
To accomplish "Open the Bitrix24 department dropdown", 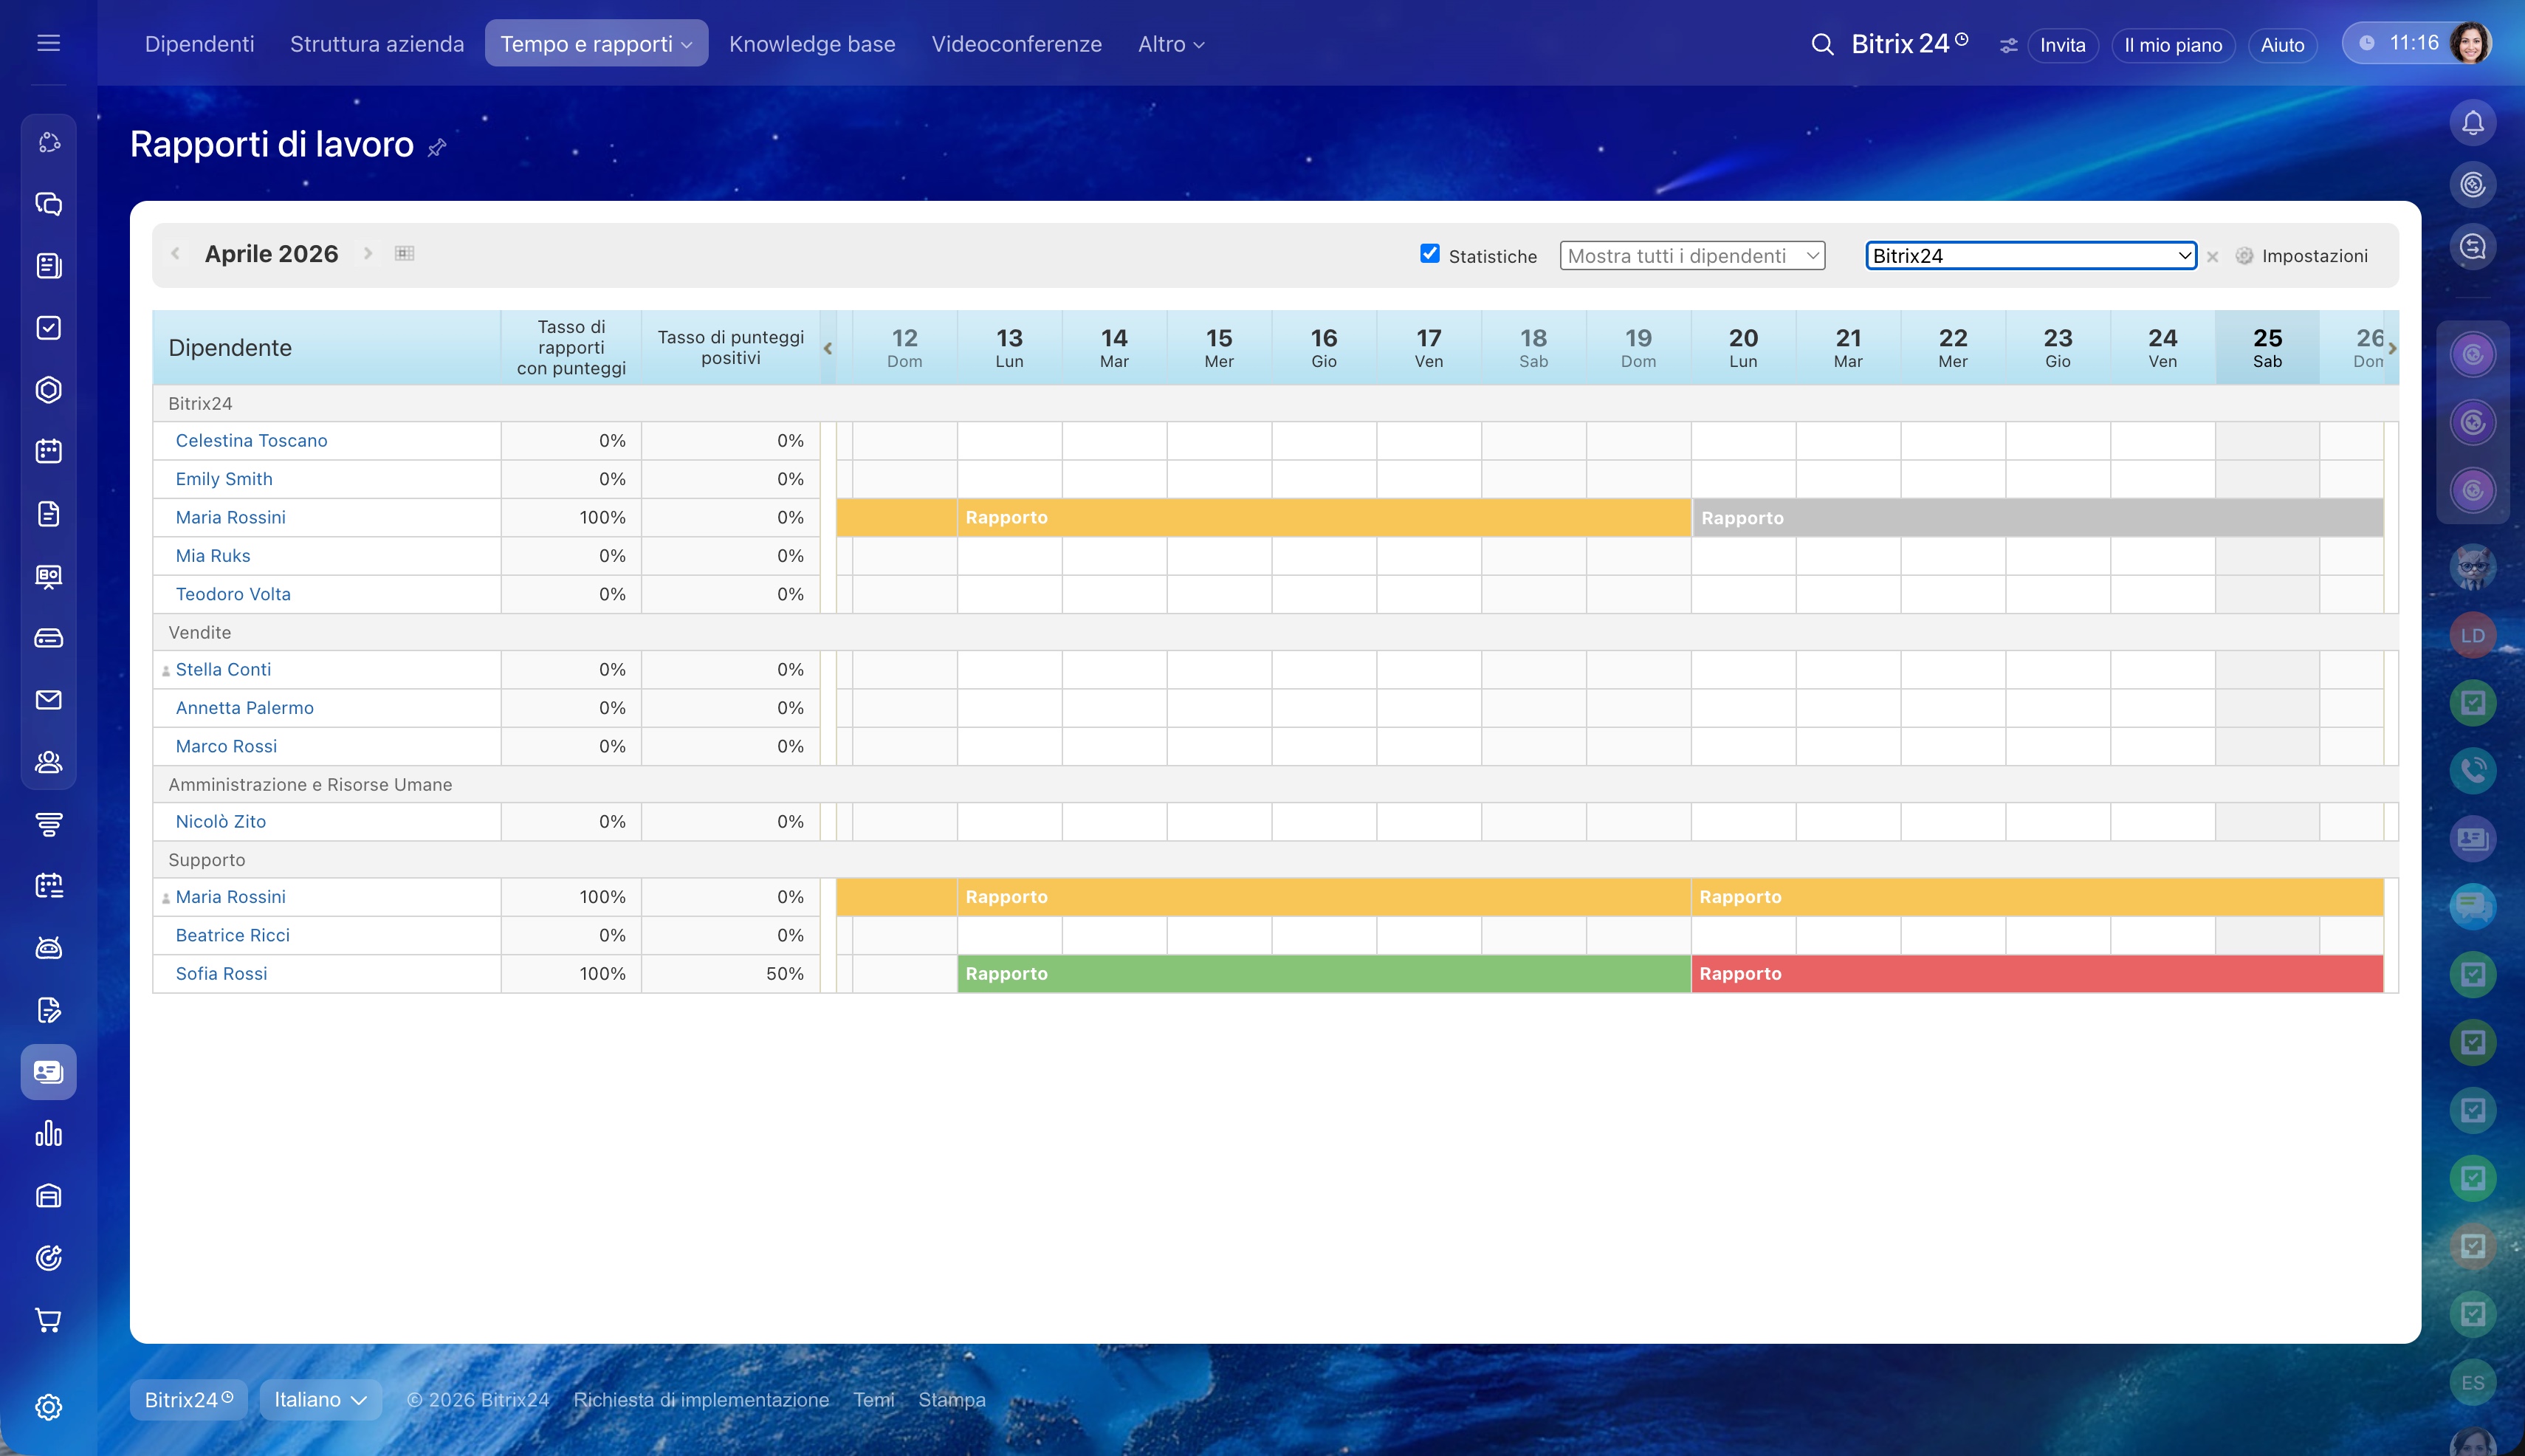I will coord(2030,256).
